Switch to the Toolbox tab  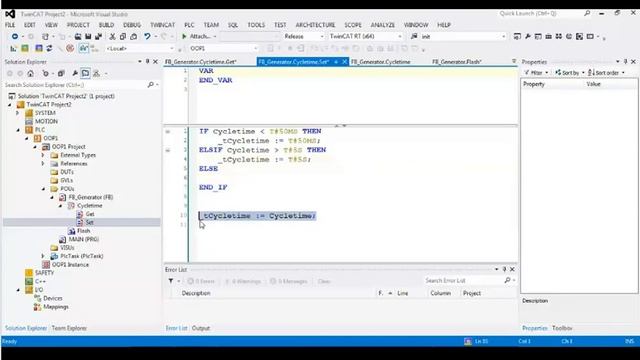(x=562, y=328)
